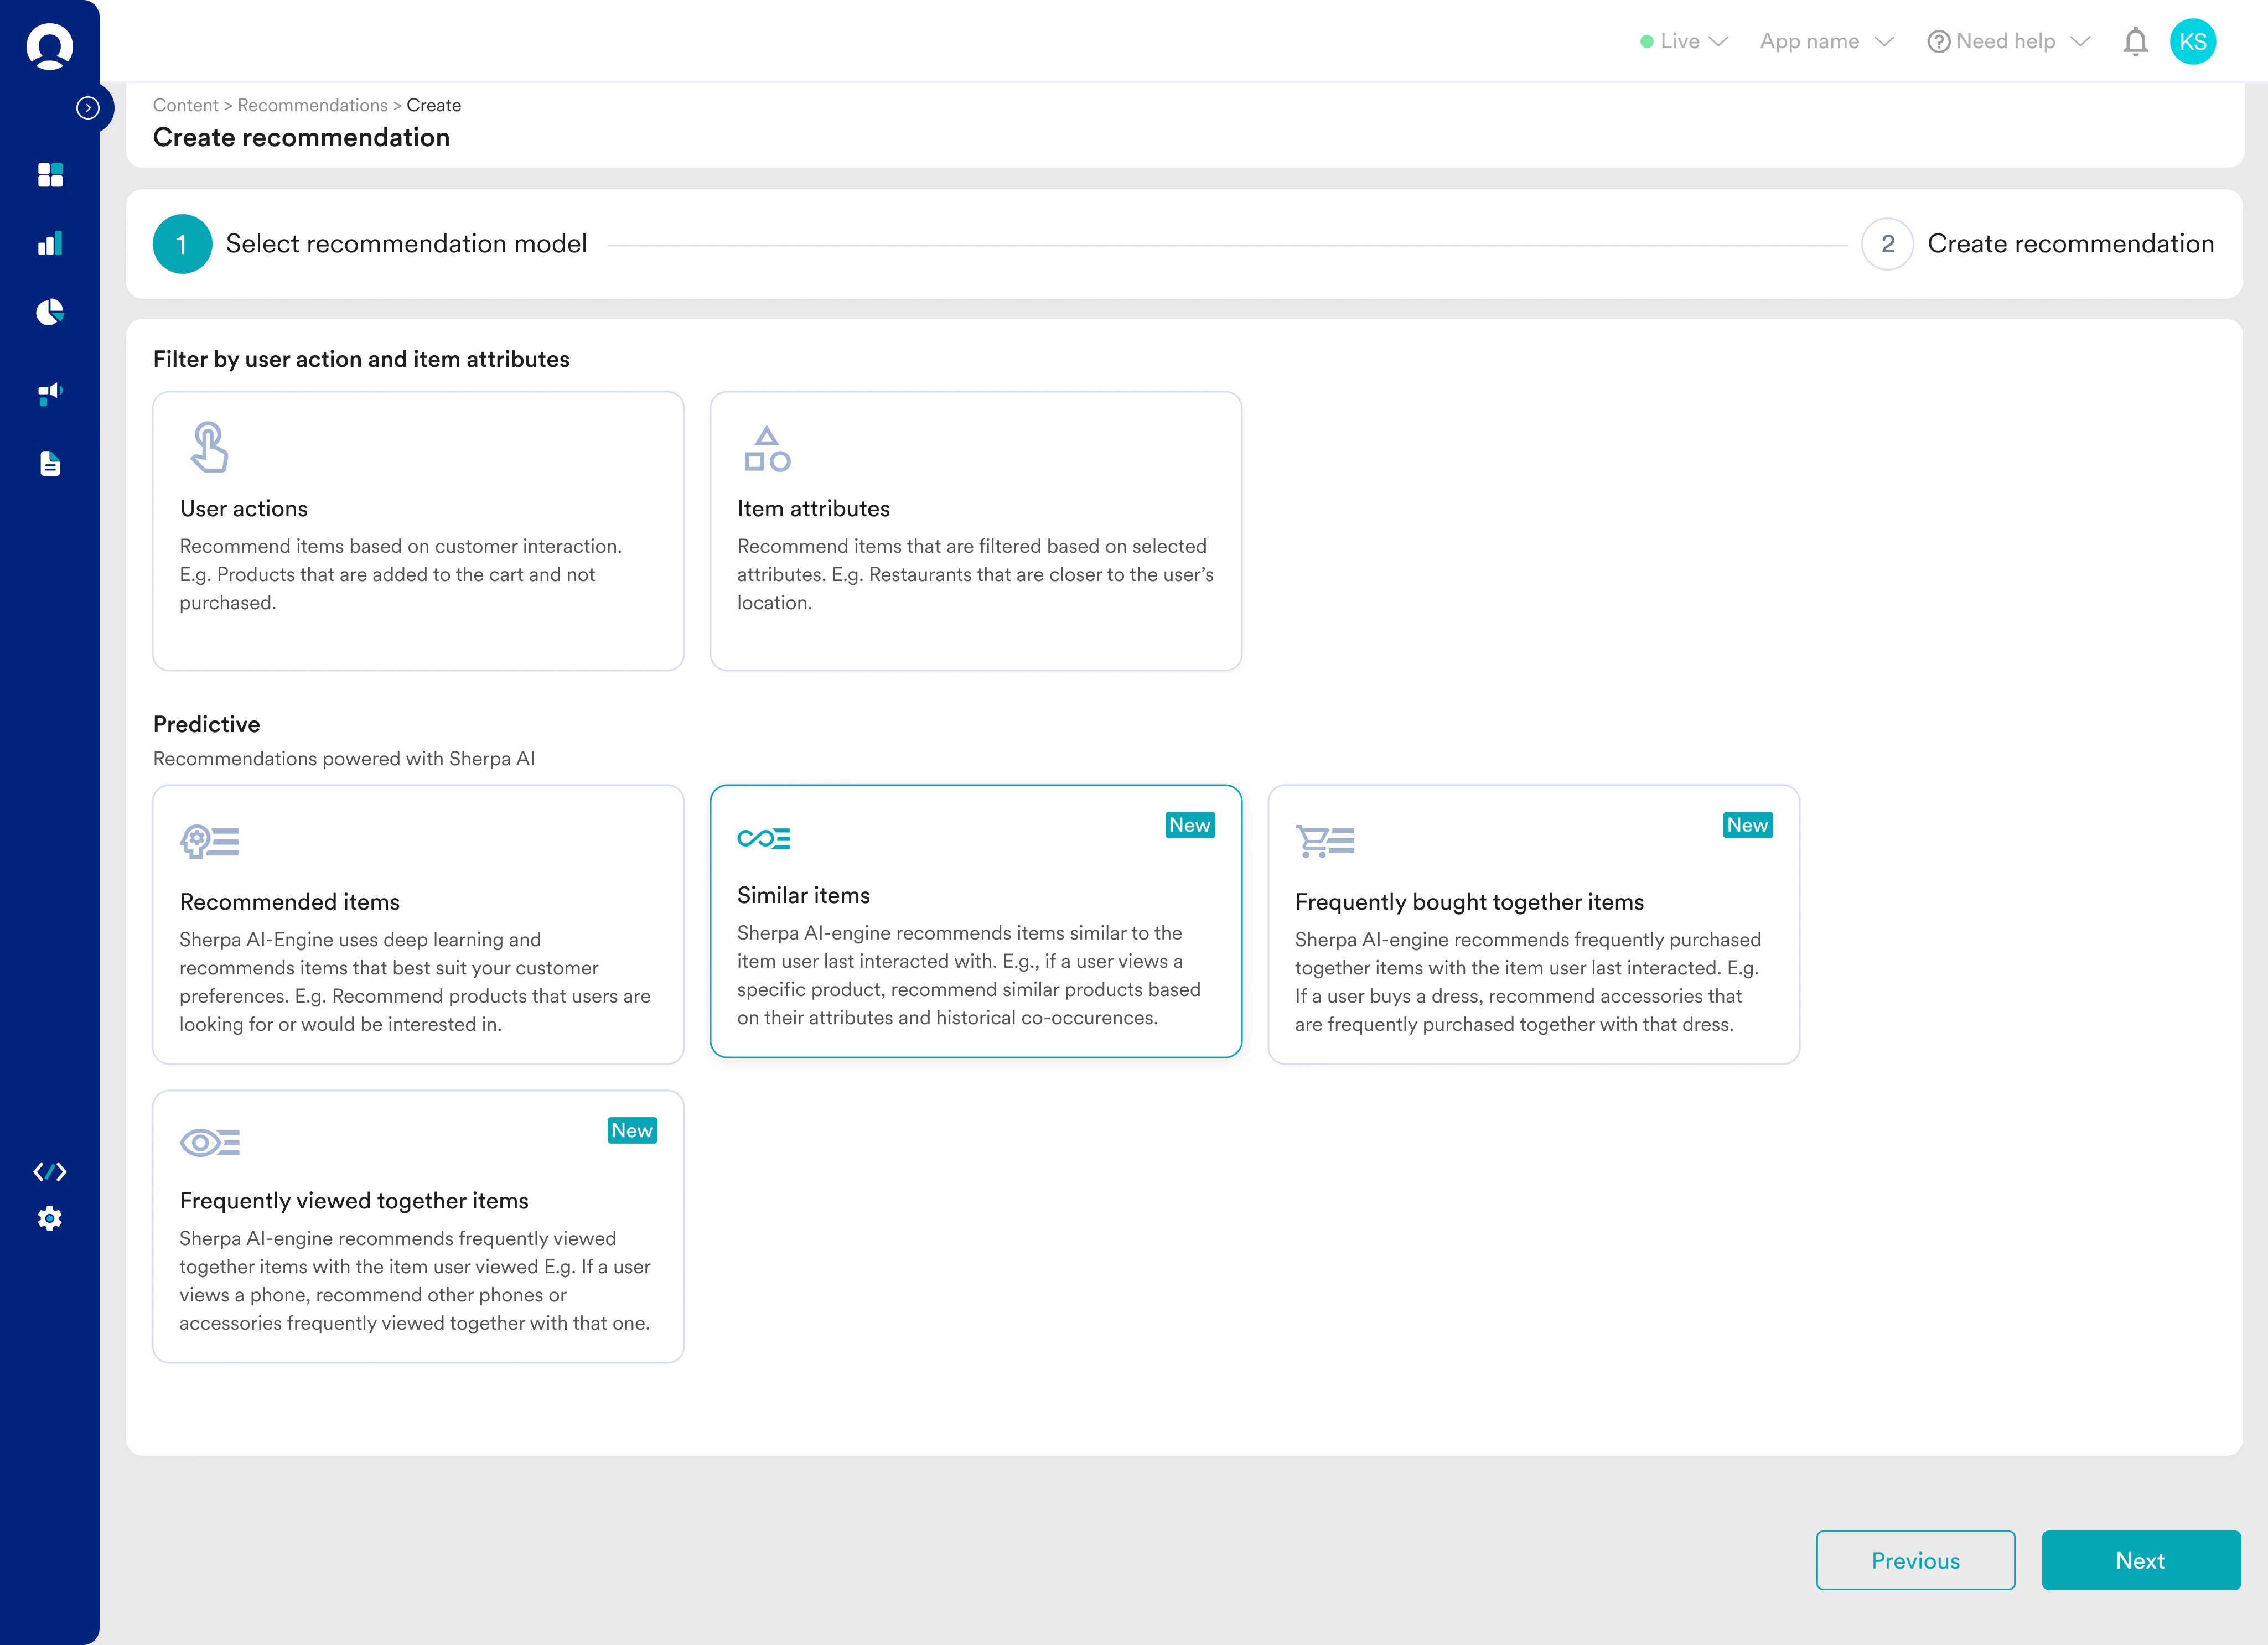Screen dimensions: 2268x1645
Task: Click the Next button
Action: pos(2140,1560)
